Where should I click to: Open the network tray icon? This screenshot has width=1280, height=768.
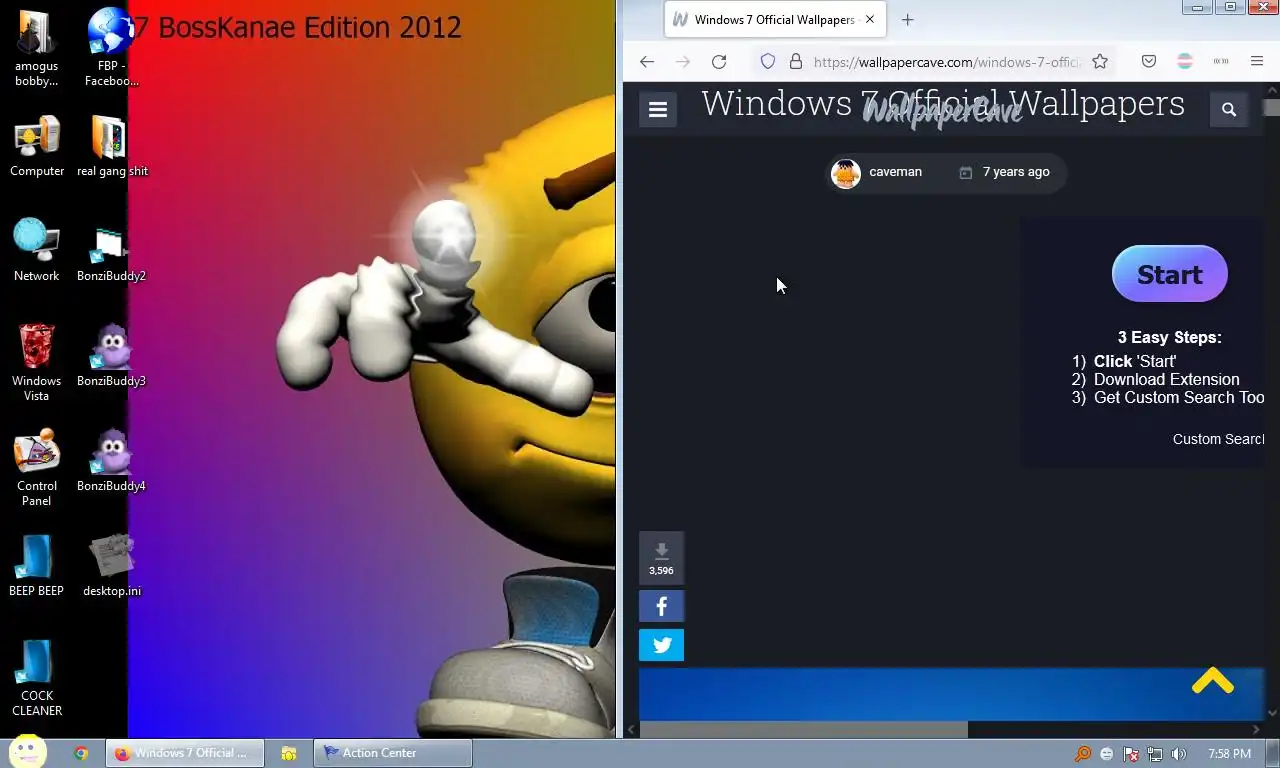tap(1155, 754)
